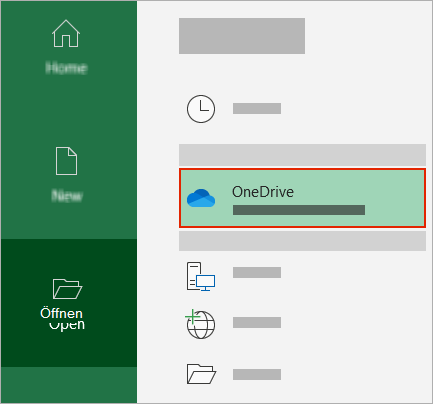The image size is (433, 404).
Task: Go to the Home tab label
Action: [66, 68]
